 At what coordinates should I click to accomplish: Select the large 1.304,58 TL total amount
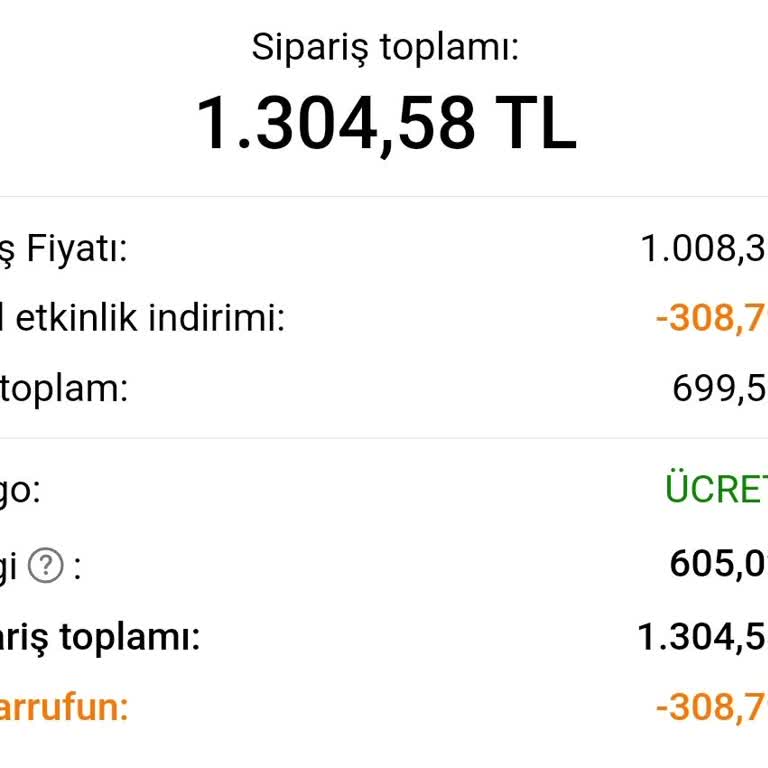pos(385,123)
